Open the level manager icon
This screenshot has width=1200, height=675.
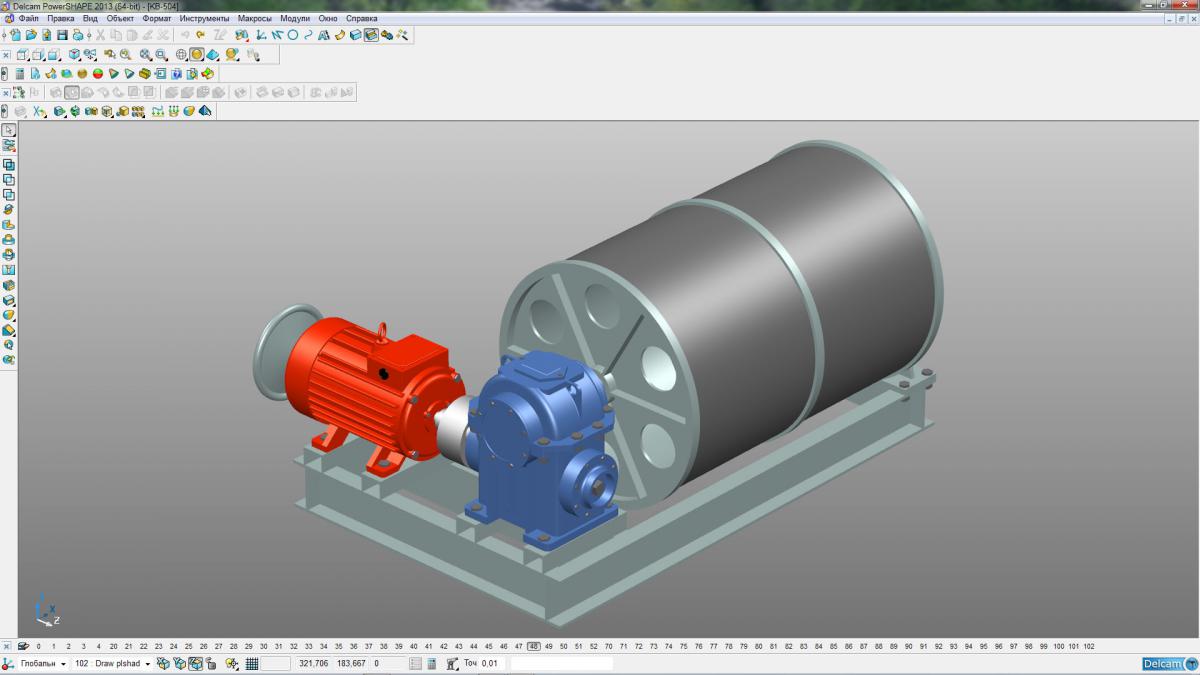(23, 647)
